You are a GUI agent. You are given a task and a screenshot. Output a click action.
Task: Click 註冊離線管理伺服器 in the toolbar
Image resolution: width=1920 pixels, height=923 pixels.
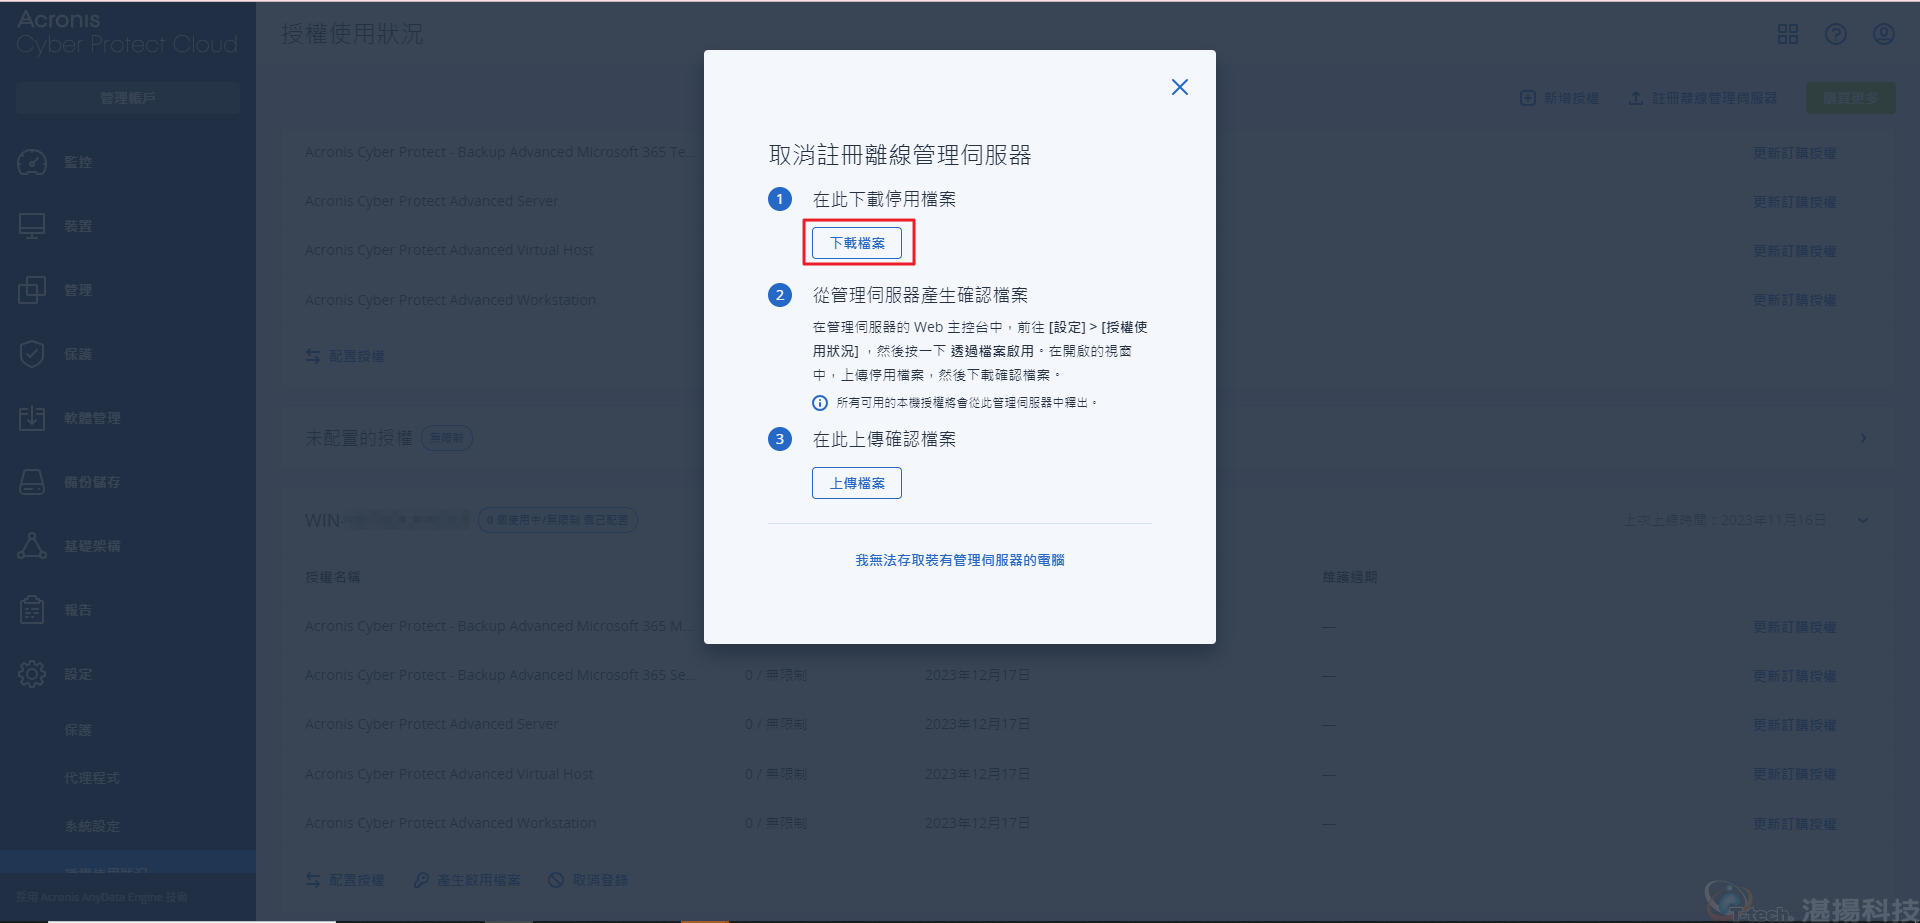point(1703,98)
